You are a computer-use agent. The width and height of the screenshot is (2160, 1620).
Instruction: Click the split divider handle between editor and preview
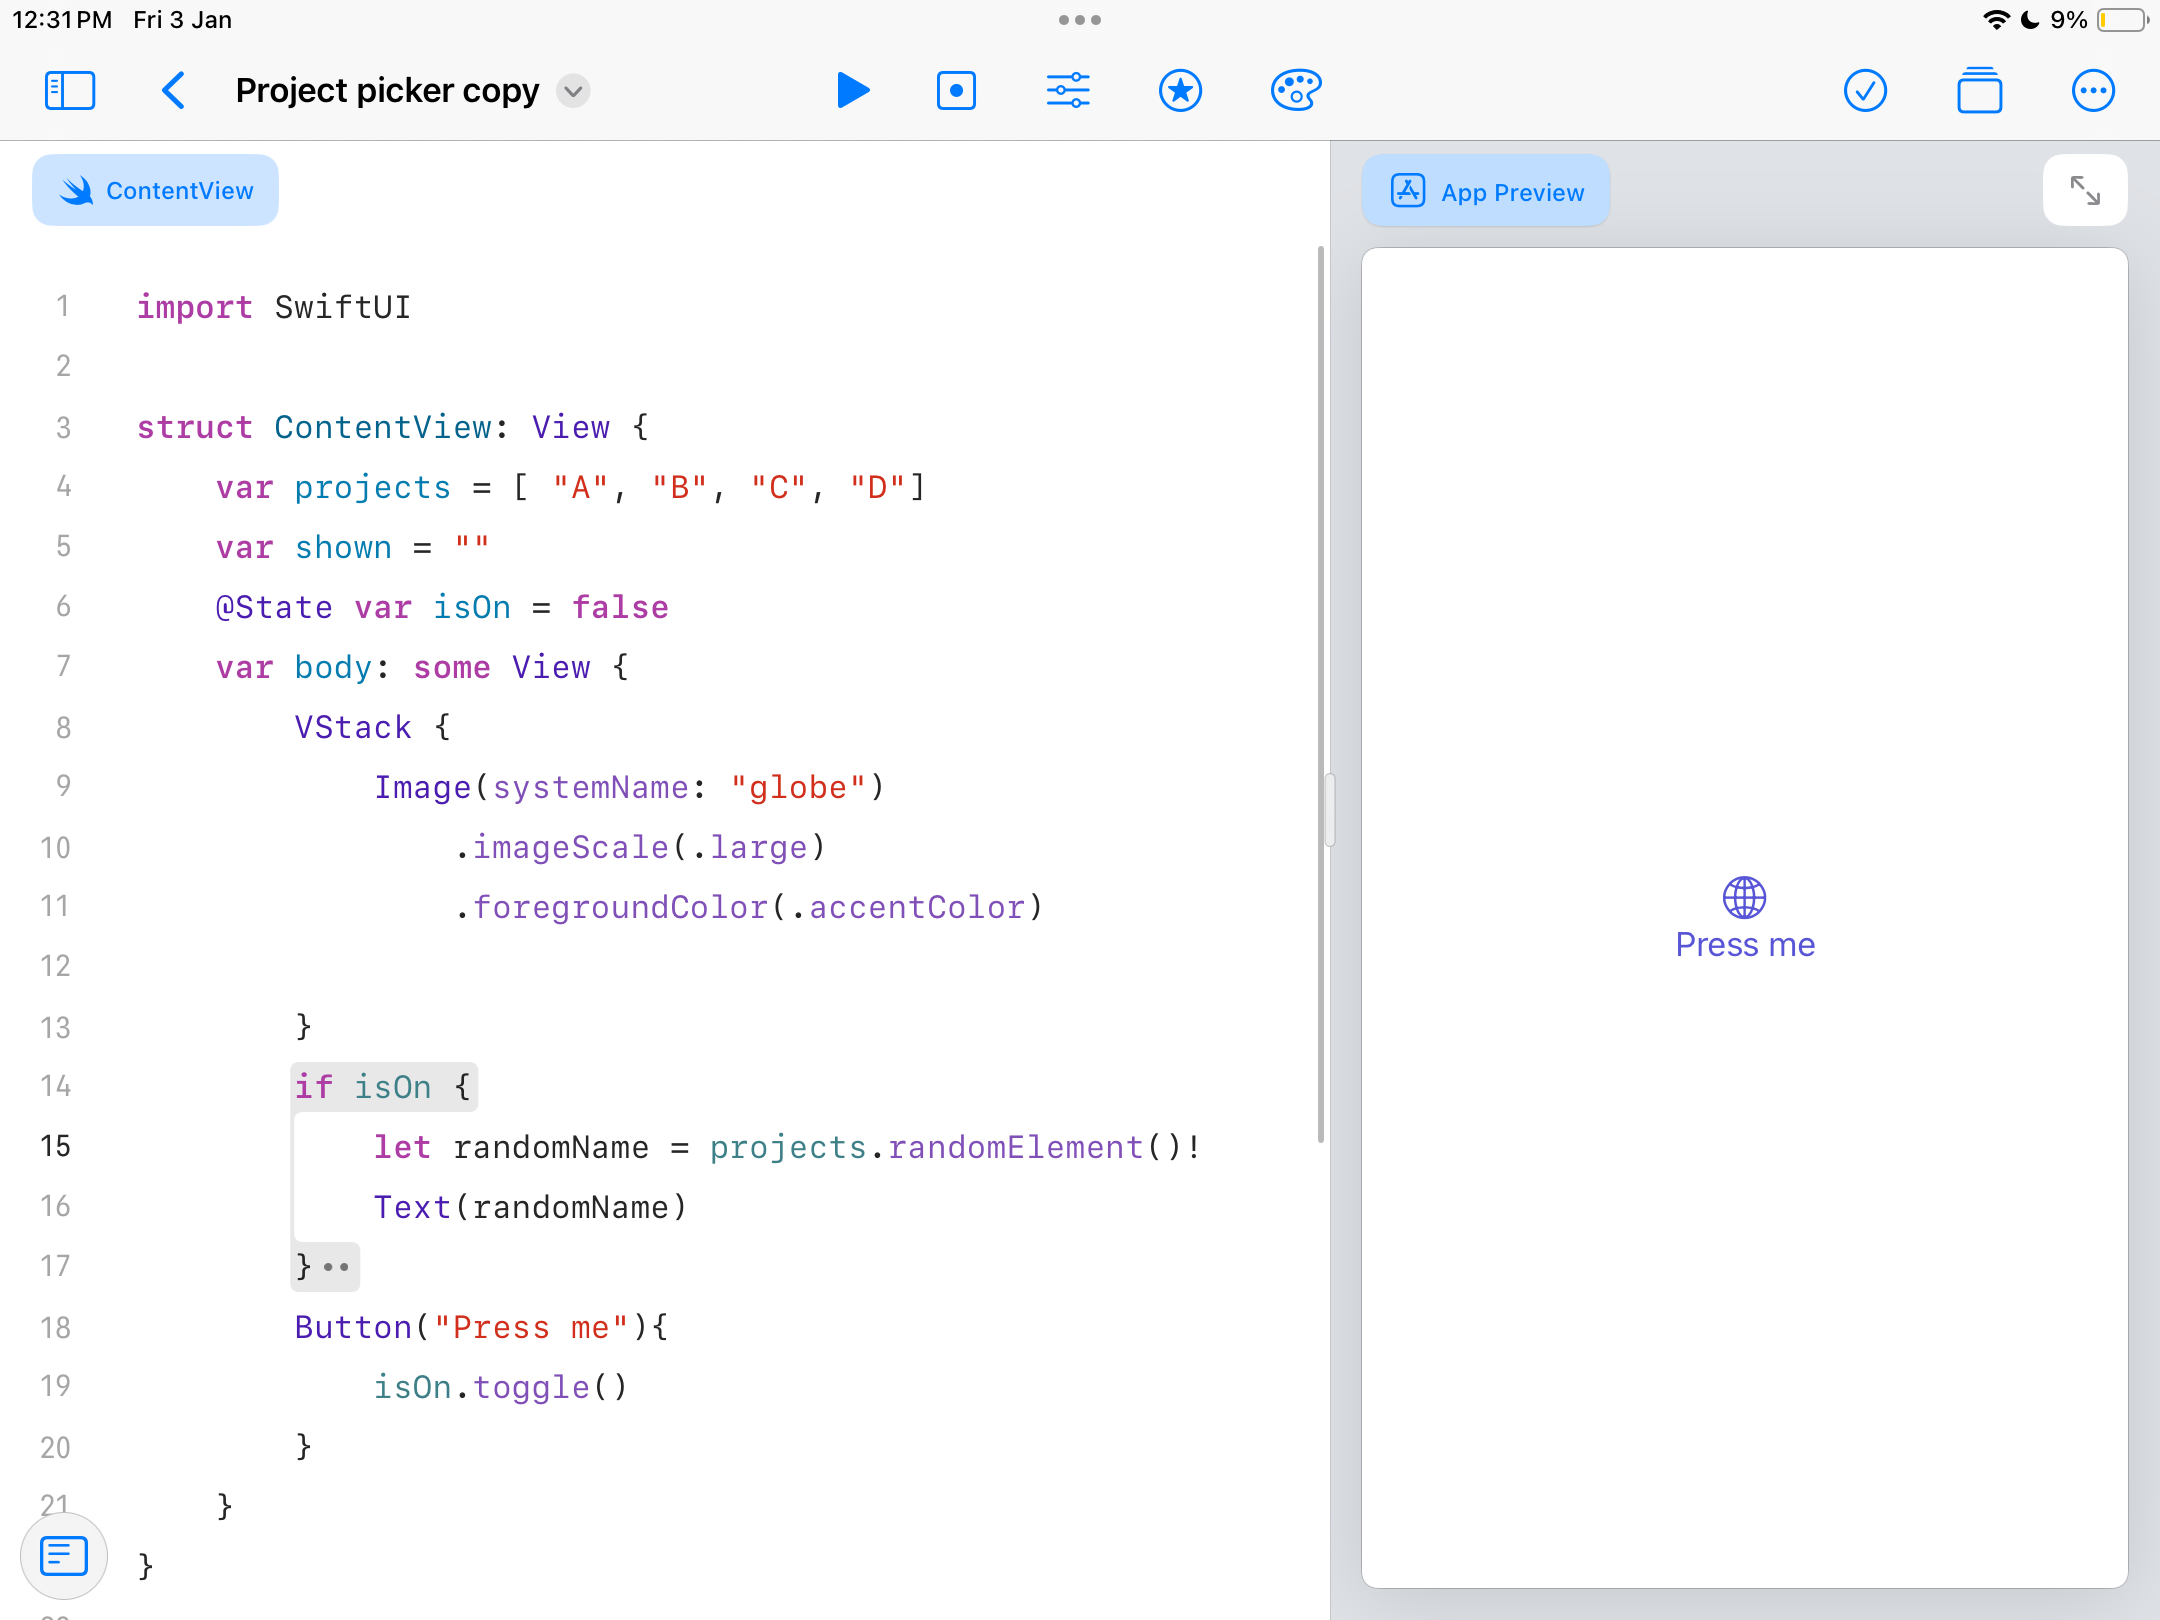(1330, 810)
